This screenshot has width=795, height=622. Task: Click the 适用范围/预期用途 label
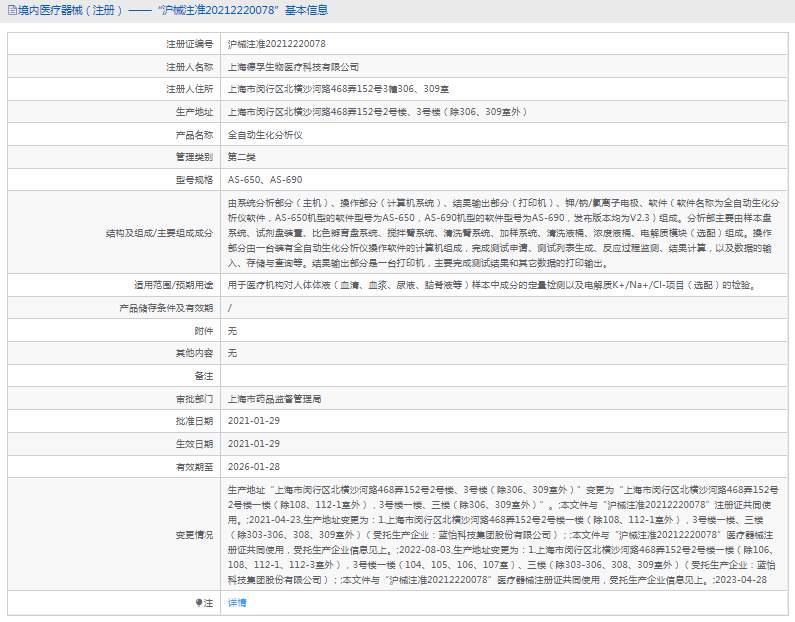[173, 285]
